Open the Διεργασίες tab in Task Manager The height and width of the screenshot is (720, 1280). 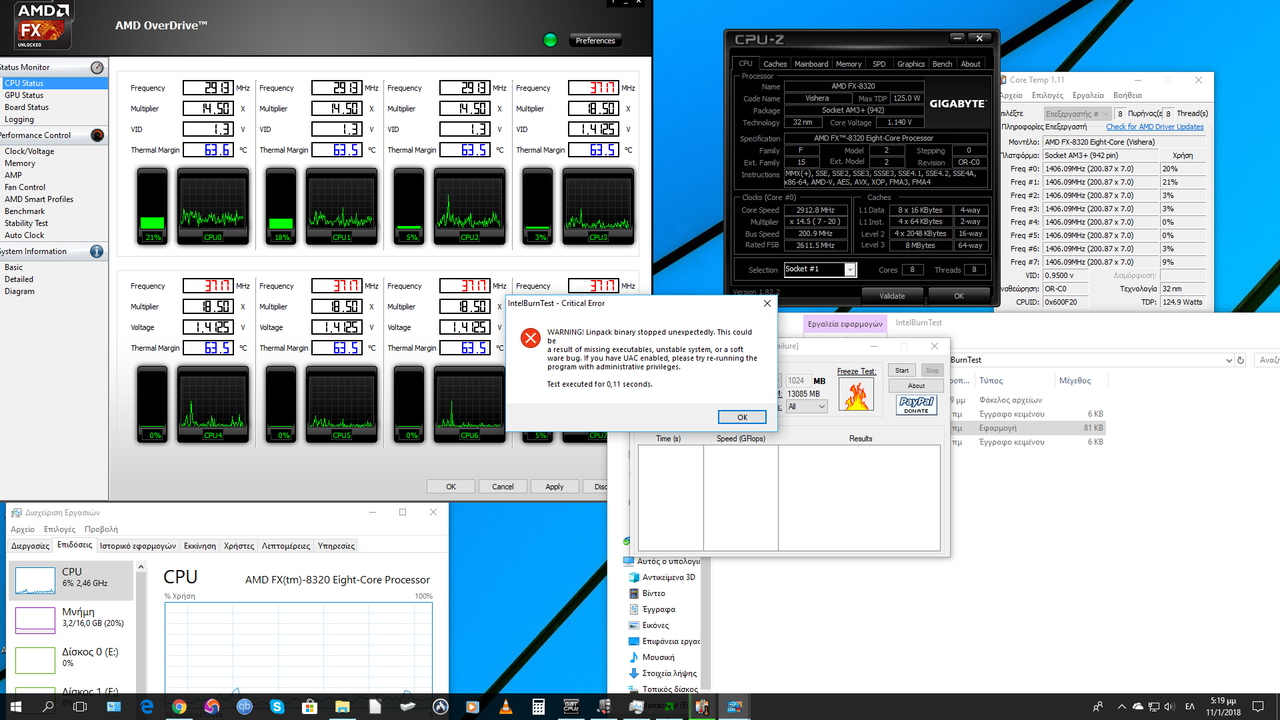point(30,546)
